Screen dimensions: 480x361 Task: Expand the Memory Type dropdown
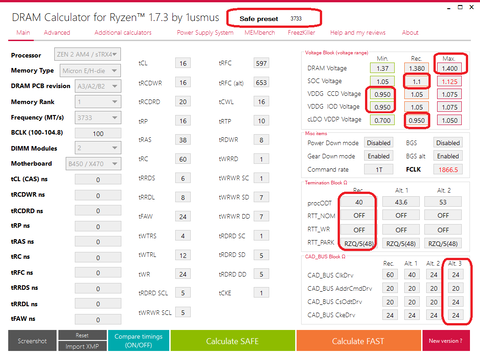90,71
